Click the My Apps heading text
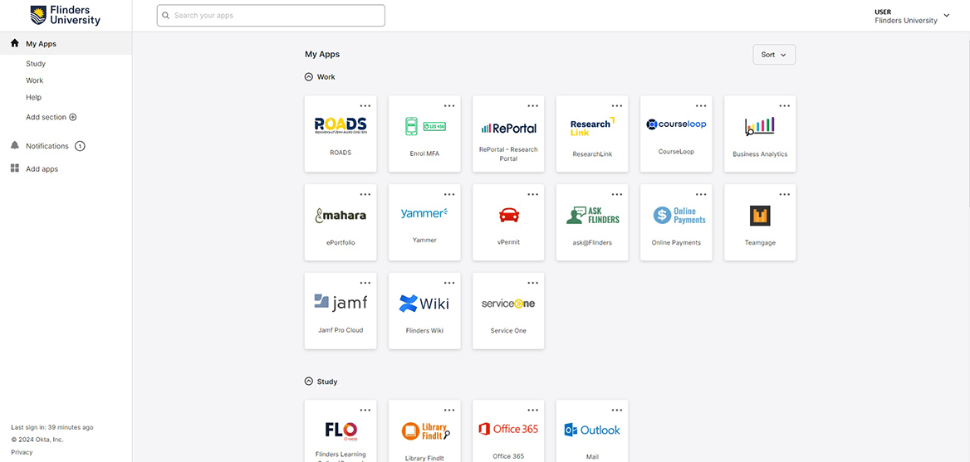This screenshot has height=462, width=970. tap(322, 54)
